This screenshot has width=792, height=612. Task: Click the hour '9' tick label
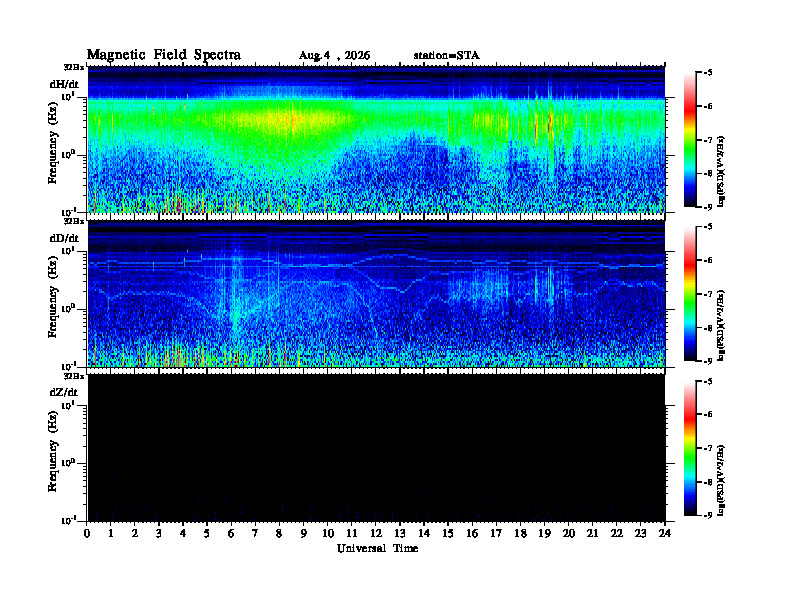click(x=304, y=533)
